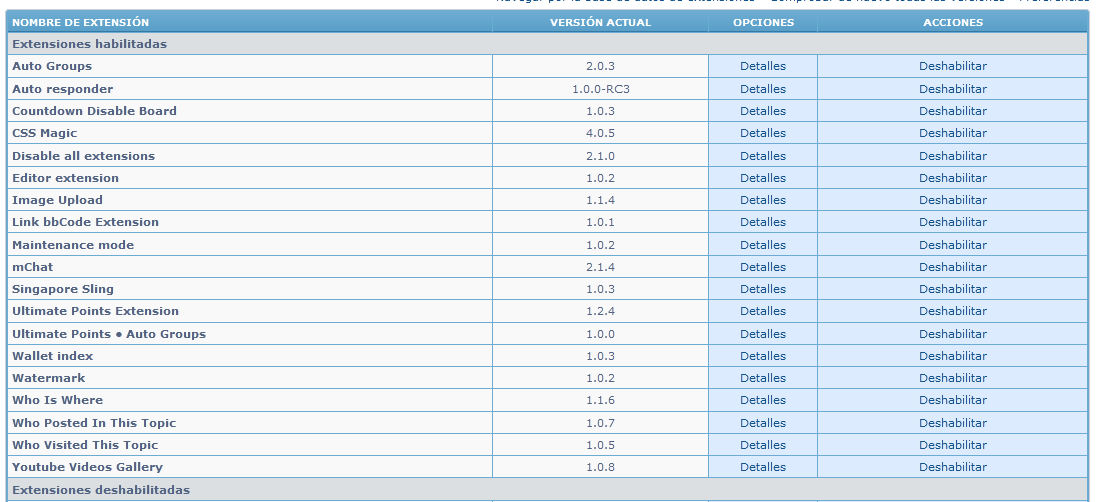Show Detalles for Disable all extensions
The image size is (1099, 502).
[763, 156]
